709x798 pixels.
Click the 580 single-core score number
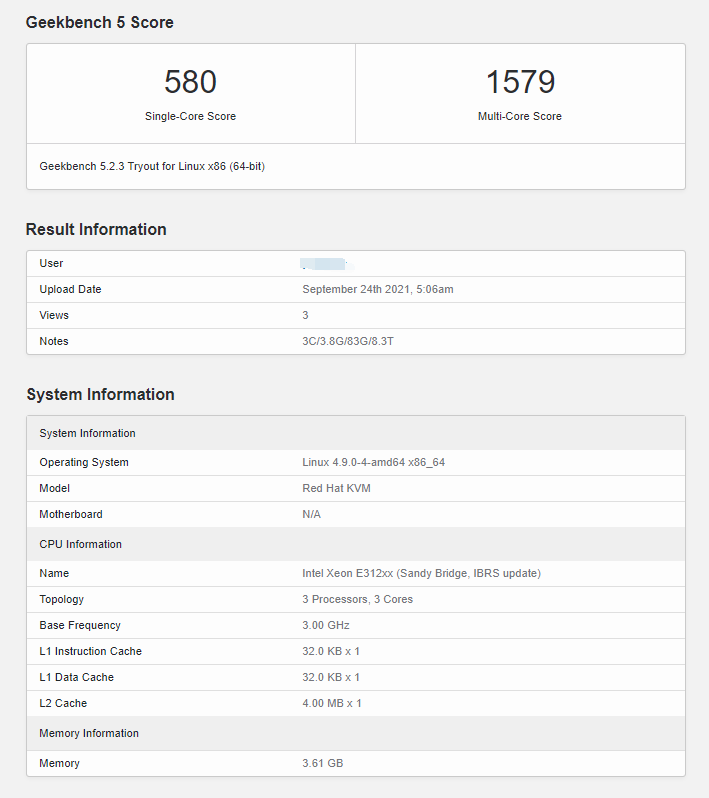[x=190, y=82]
